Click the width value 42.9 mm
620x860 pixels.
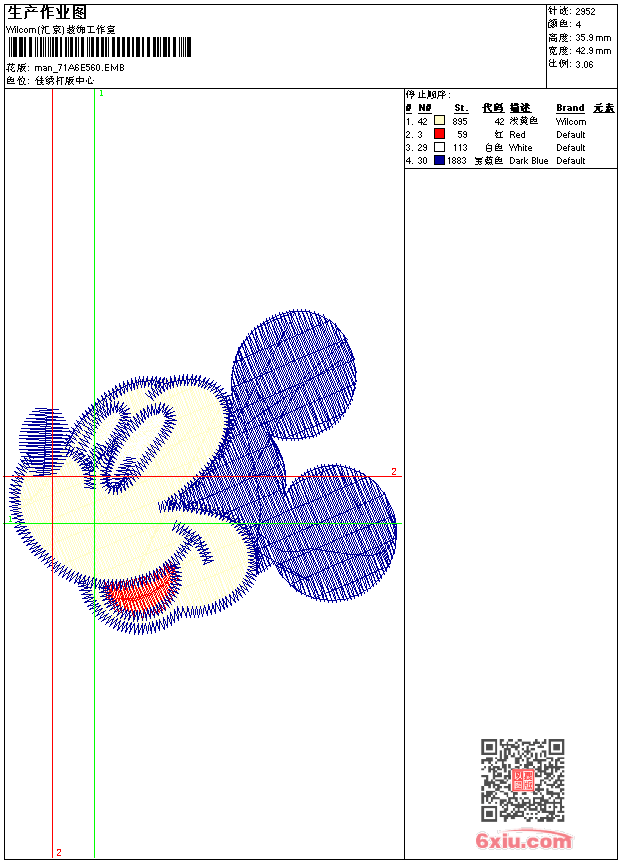(x=593, y=51)
